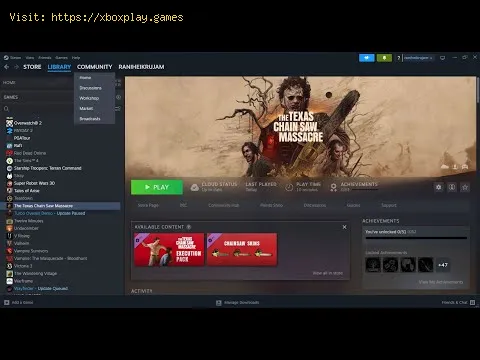Click the HOME library header
The width and height of the screenshot is (480, 360).
[x=9, y=82]
